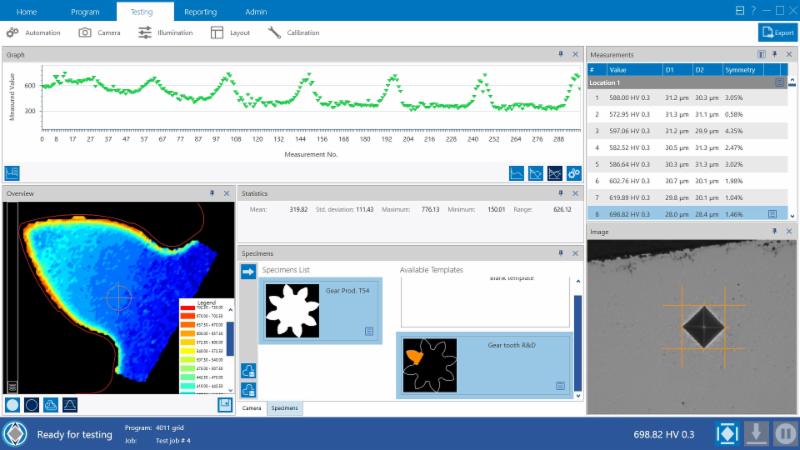Switch to the Program tab

click(85, 12)
